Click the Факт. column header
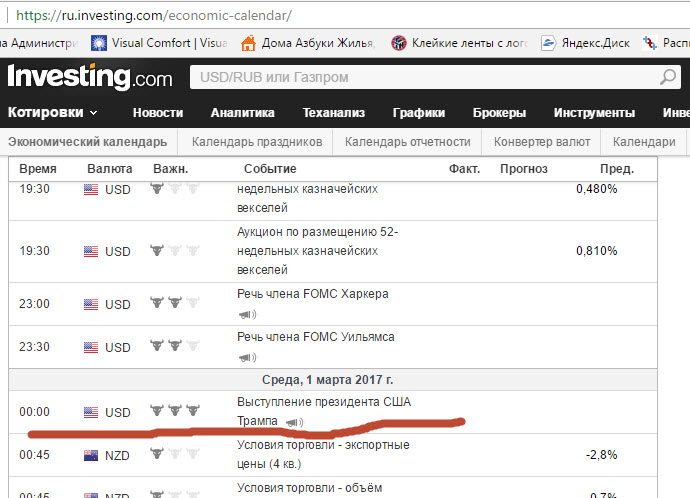 click(464, 169)
